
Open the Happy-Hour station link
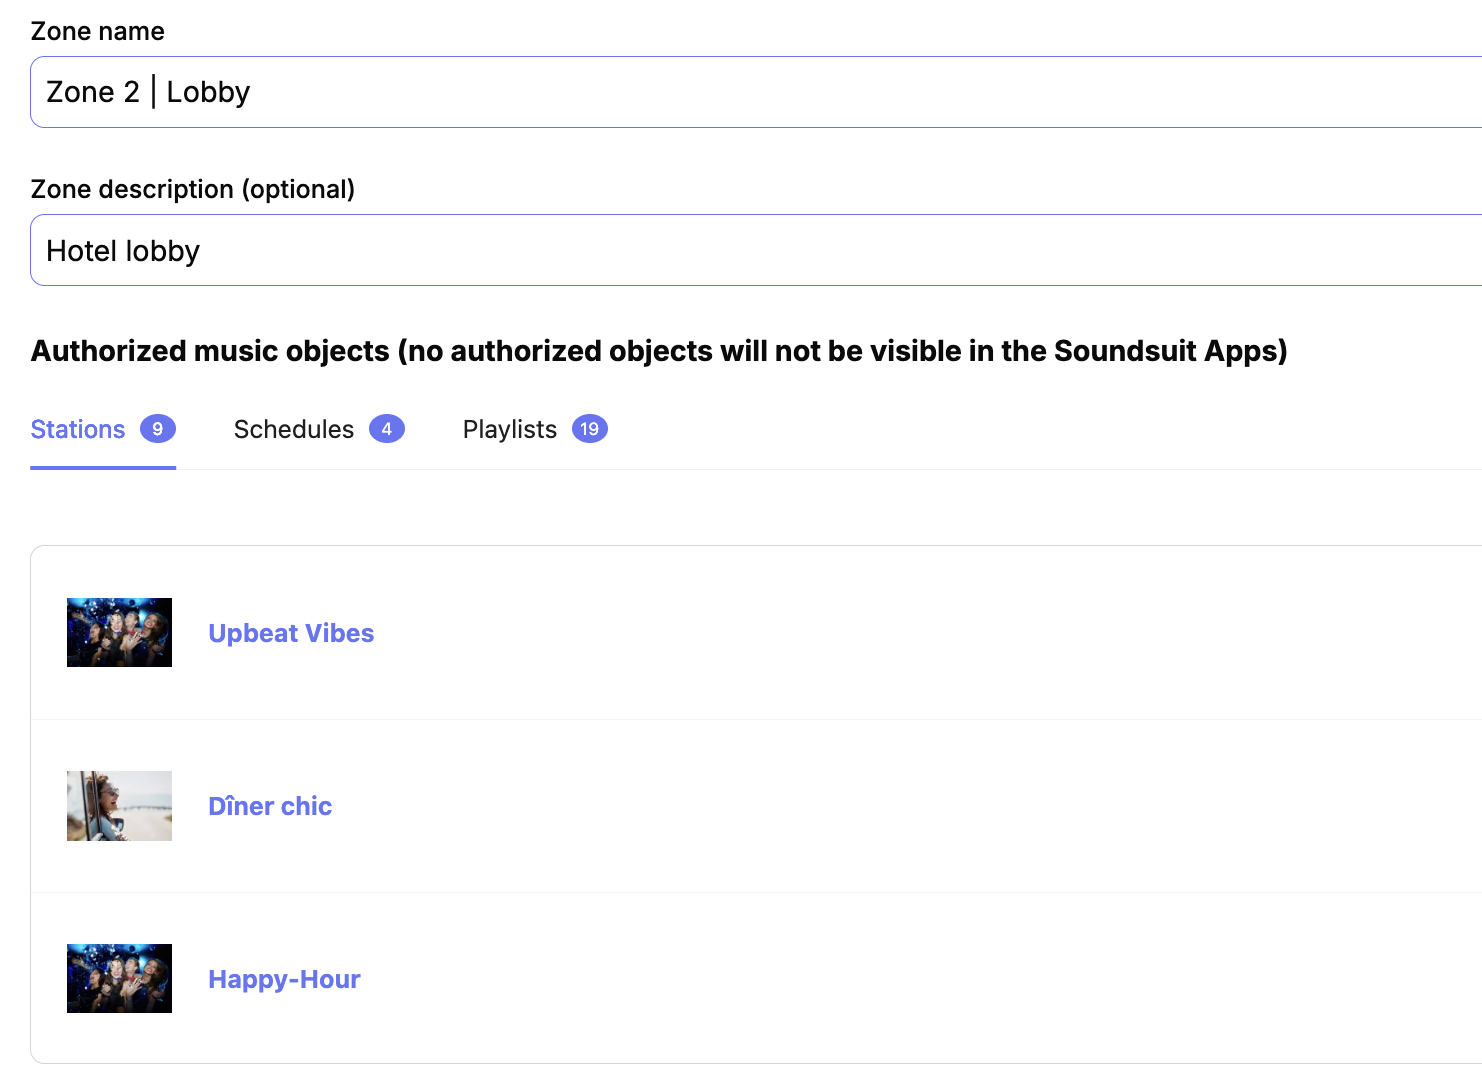tap(284, 979)
